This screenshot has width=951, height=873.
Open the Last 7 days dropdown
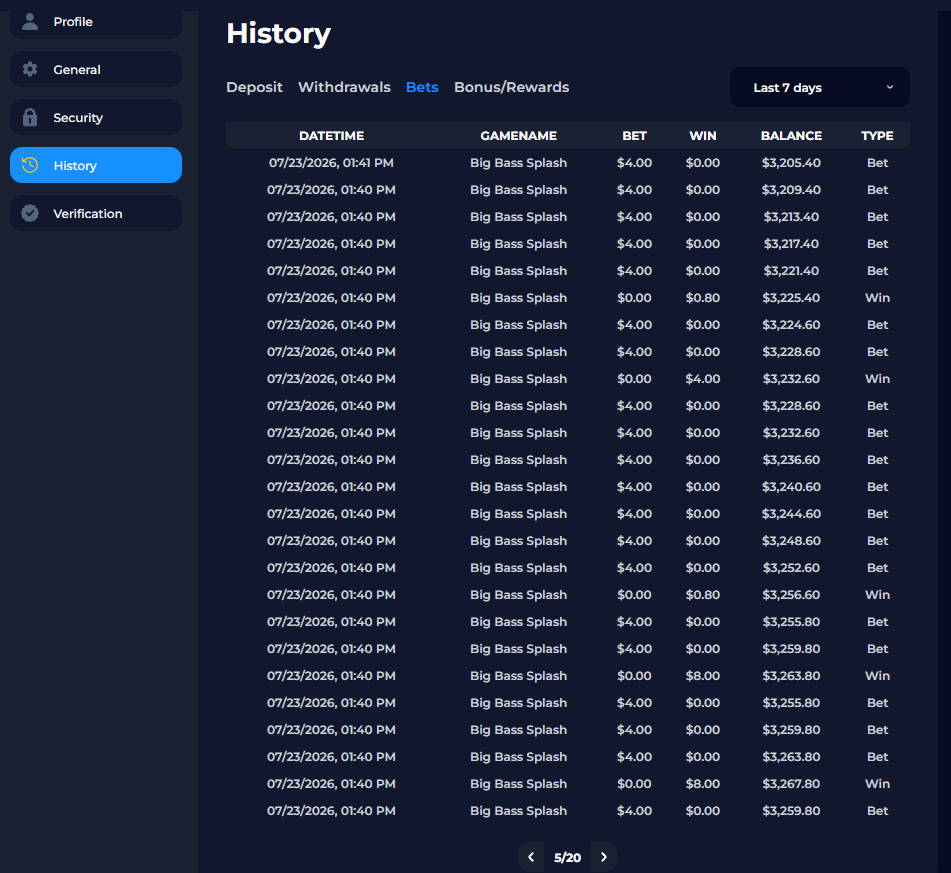[819, 87]
